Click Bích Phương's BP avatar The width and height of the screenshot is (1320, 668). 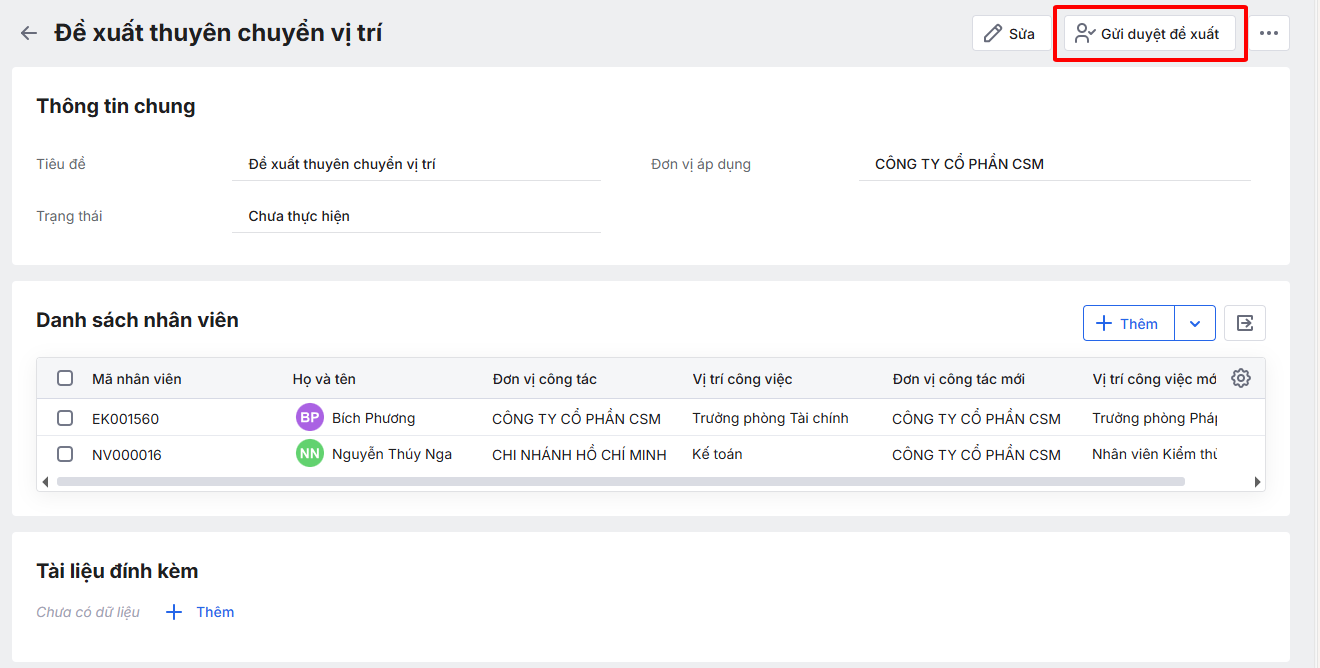310,418
